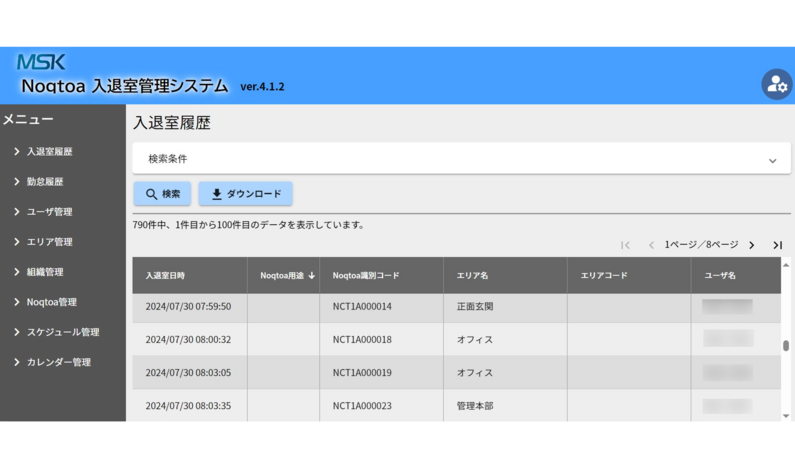Open カレンダー管理 in the sidebar
This screenshot has width=795, height=473.
[58, 362]
